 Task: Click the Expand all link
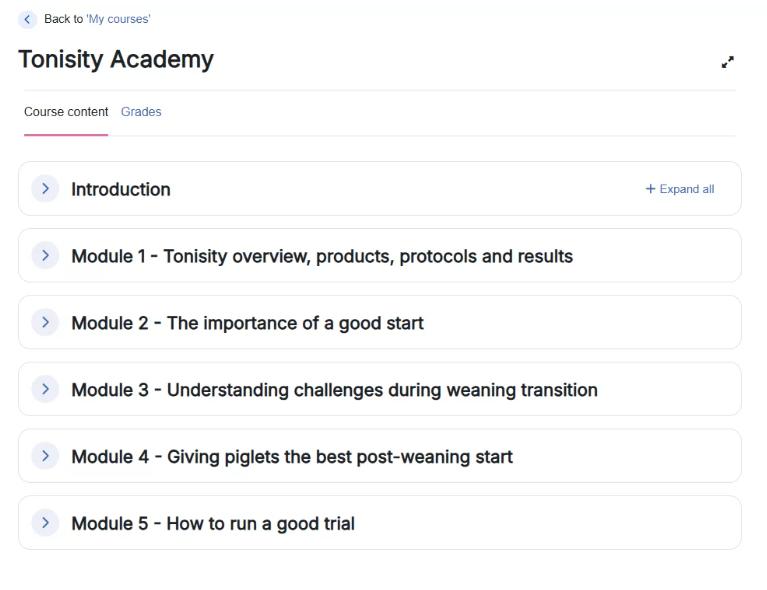tap(686, 189)
